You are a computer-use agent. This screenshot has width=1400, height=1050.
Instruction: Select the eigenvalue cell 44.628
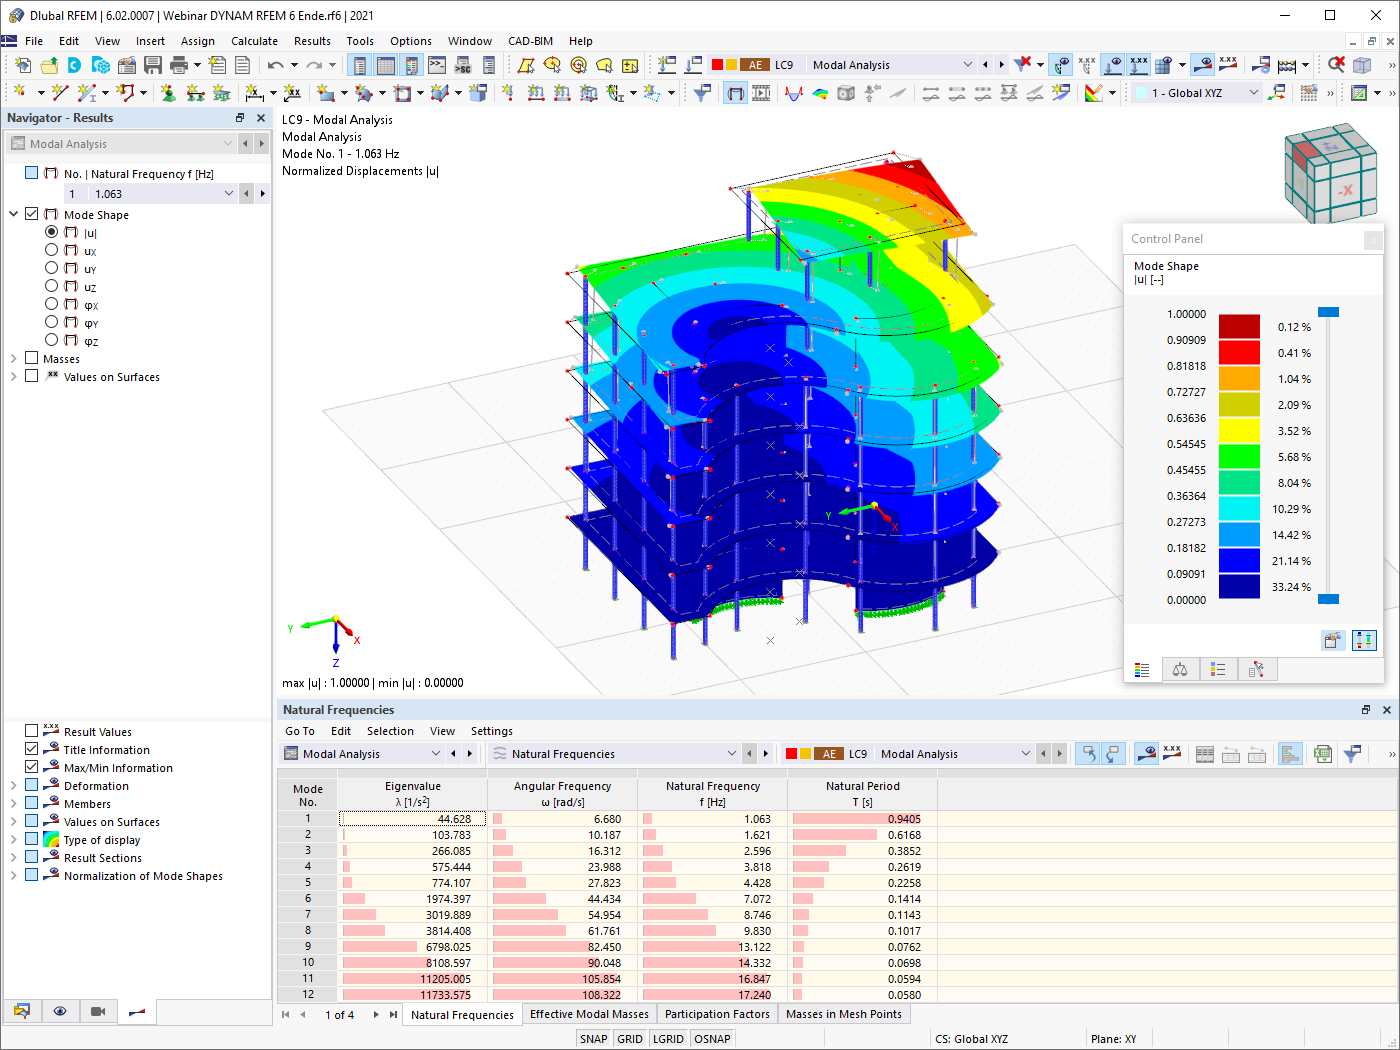coord(413,819)
